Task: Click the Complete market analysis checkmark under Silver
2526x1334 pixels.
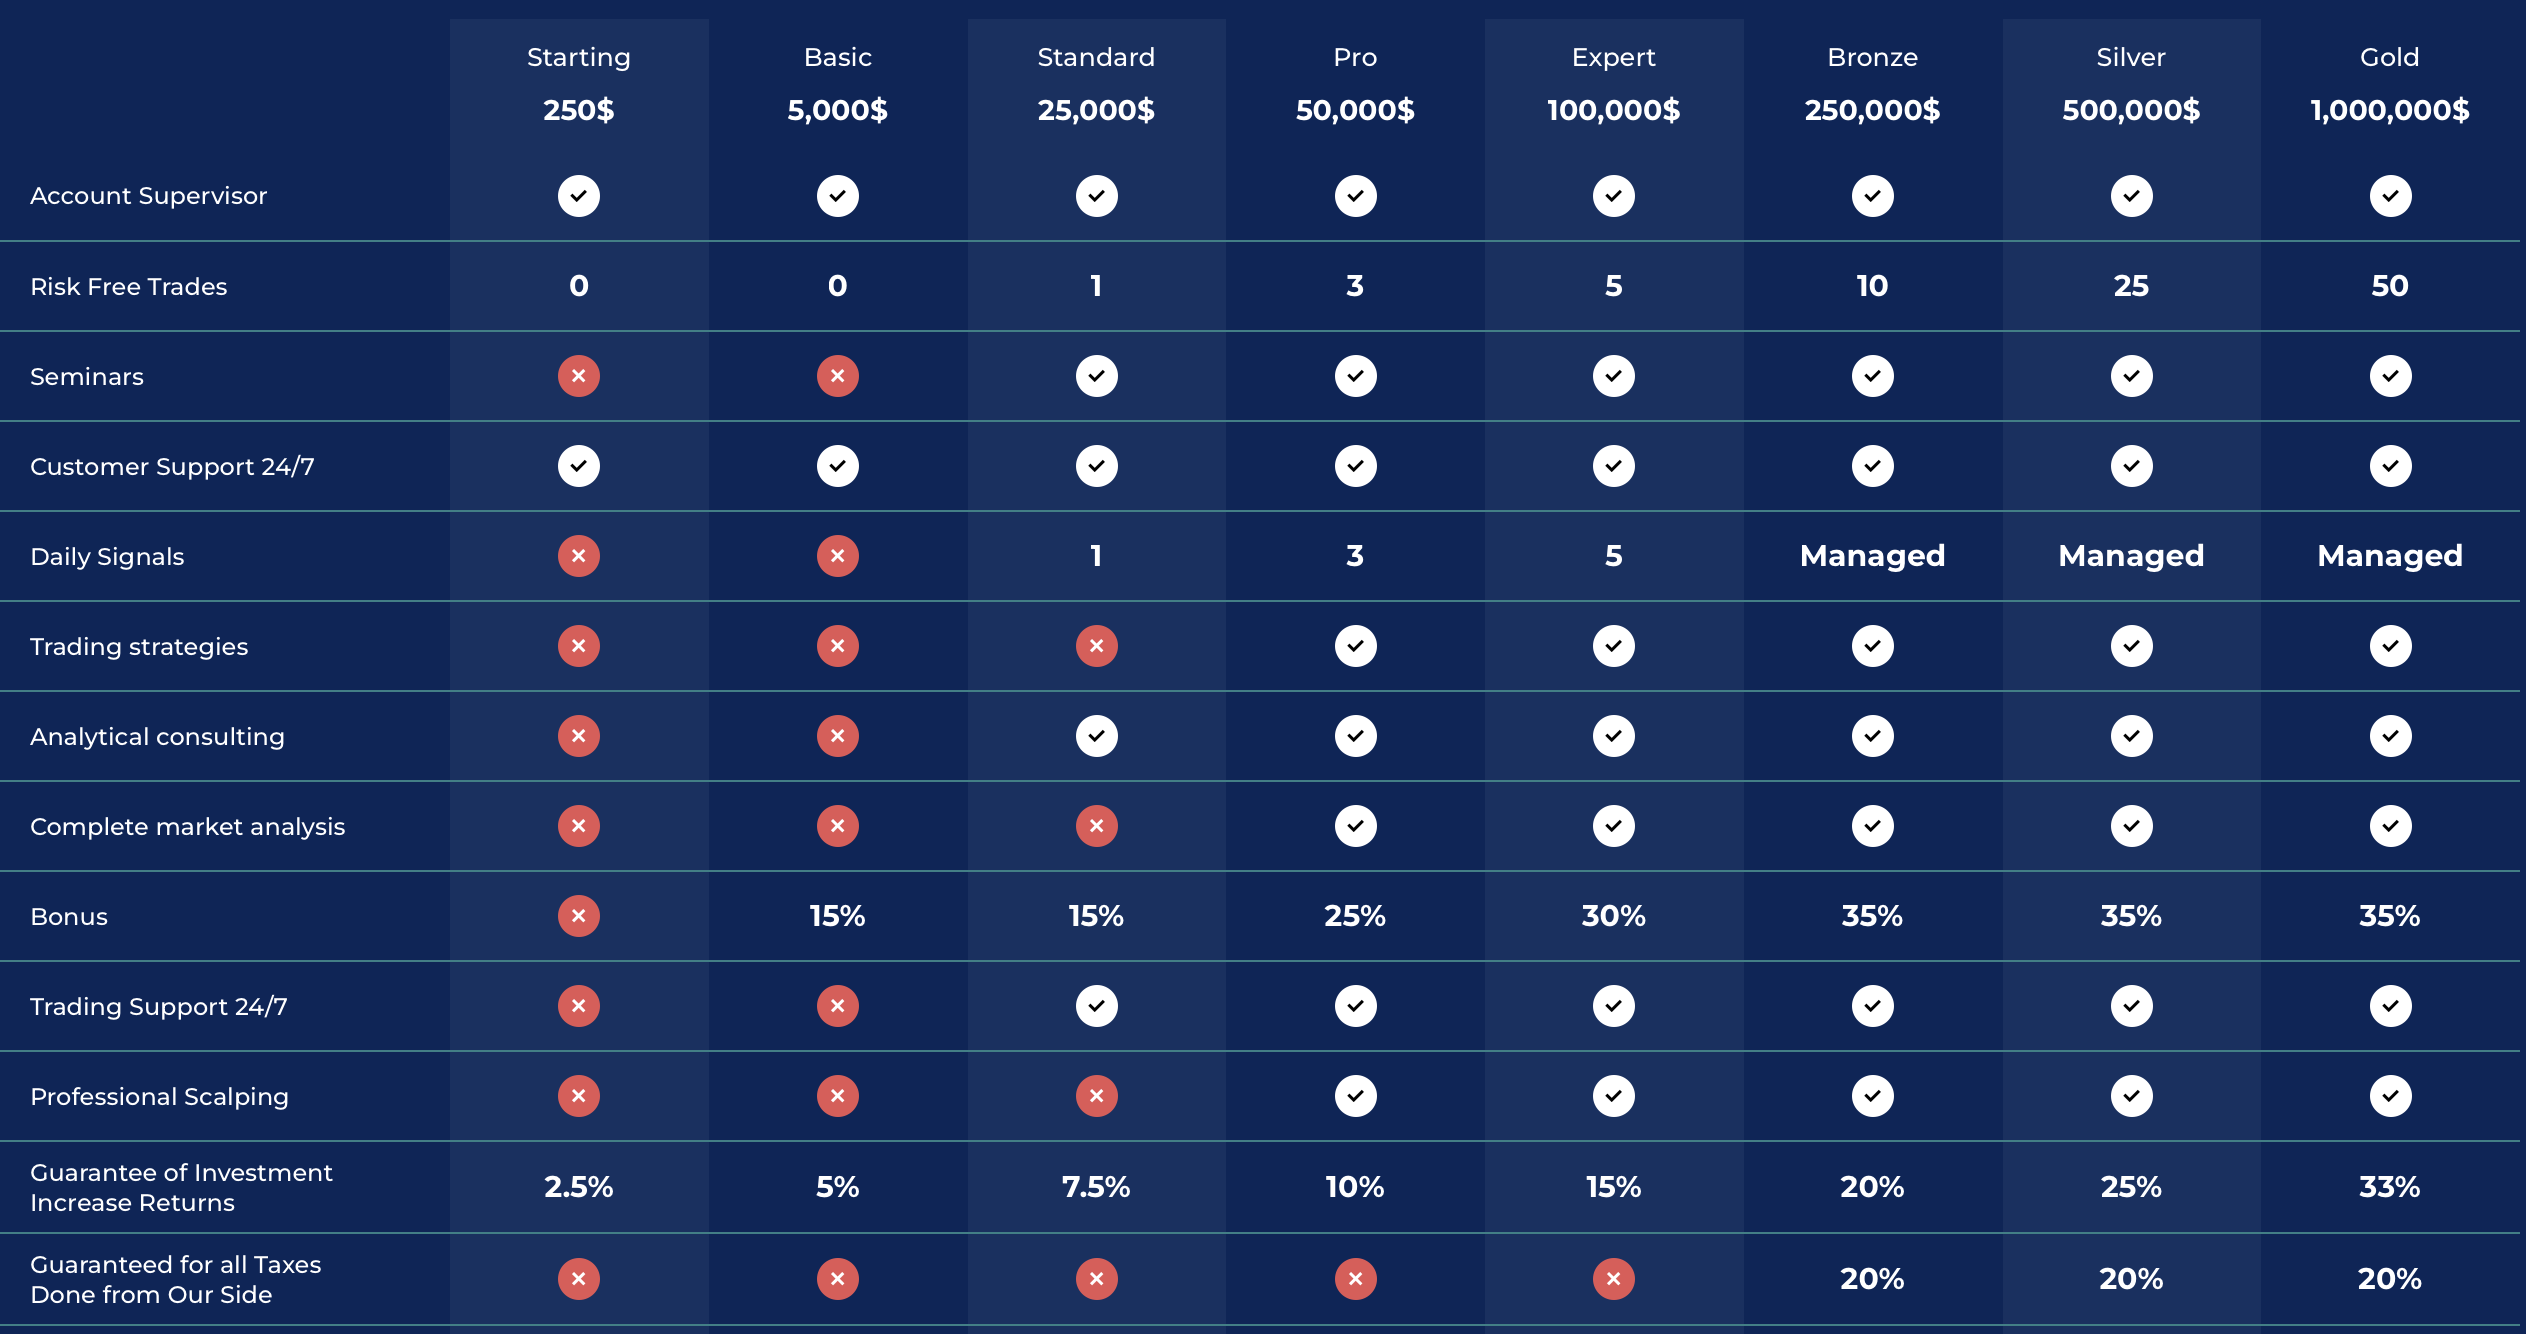Action: pyautogui.click(x=2131, y=826)
